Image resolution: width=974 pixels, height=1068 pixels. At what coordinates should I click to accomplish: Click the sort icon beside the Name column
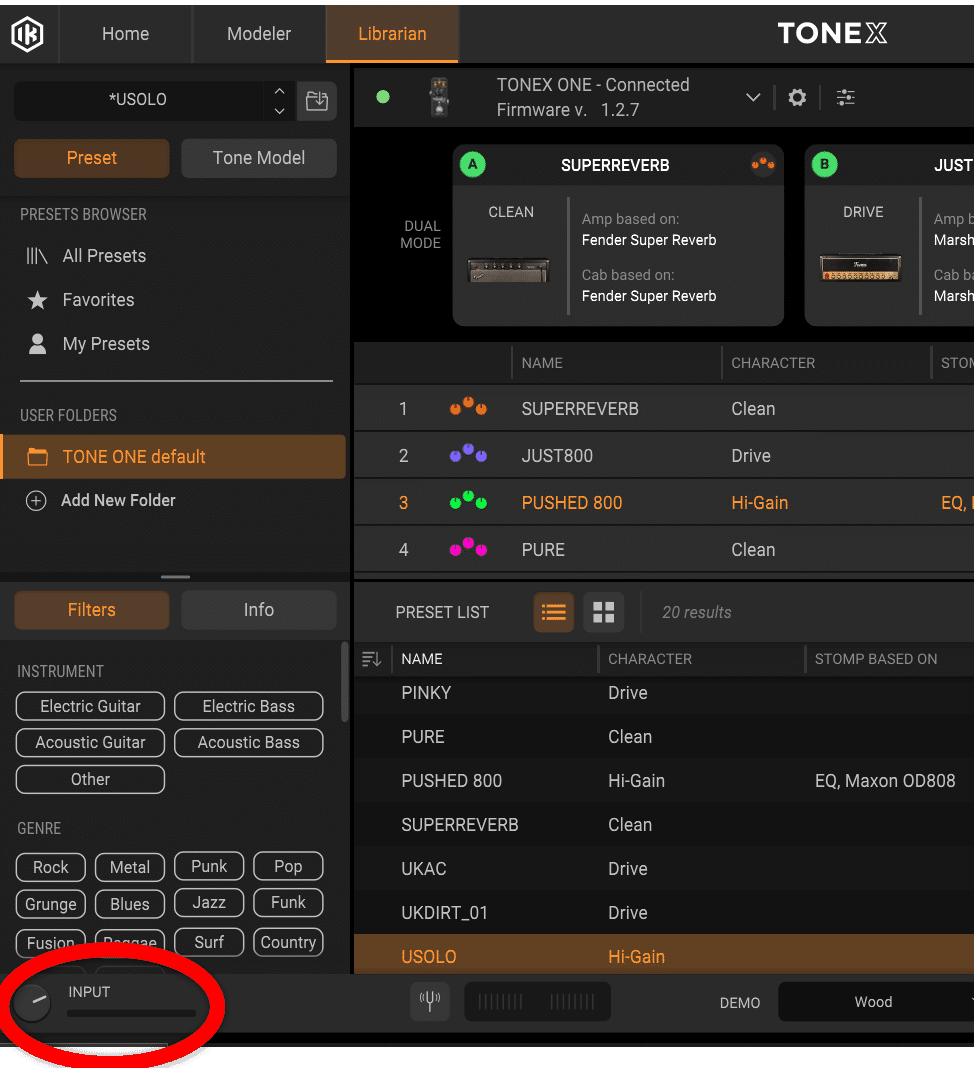[371, 659]
